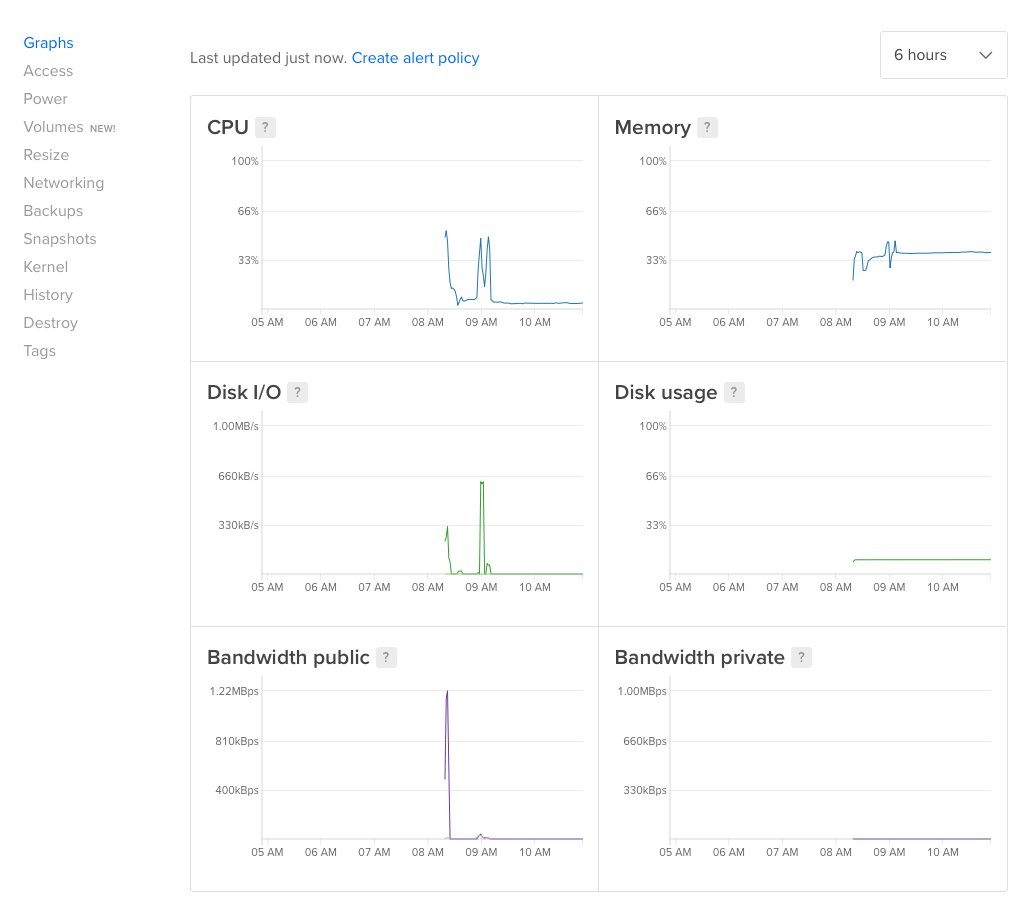Screen dimensions: 1028x902
Task: Click the 400kBps axis label
Action: (237, 791)
